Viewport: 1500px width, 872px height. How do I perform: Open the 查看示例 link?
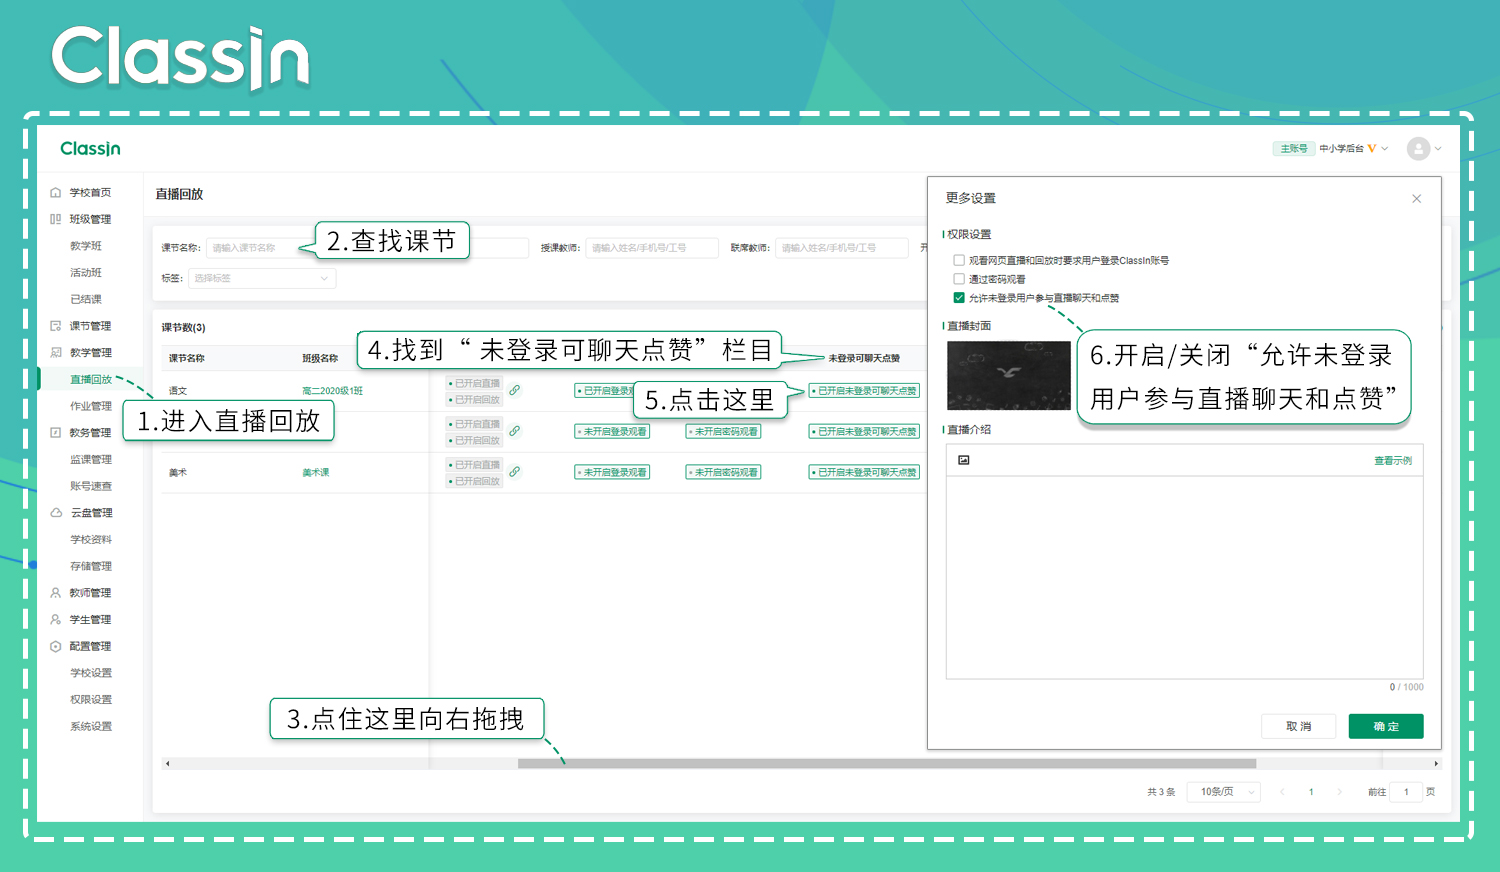1393,461
